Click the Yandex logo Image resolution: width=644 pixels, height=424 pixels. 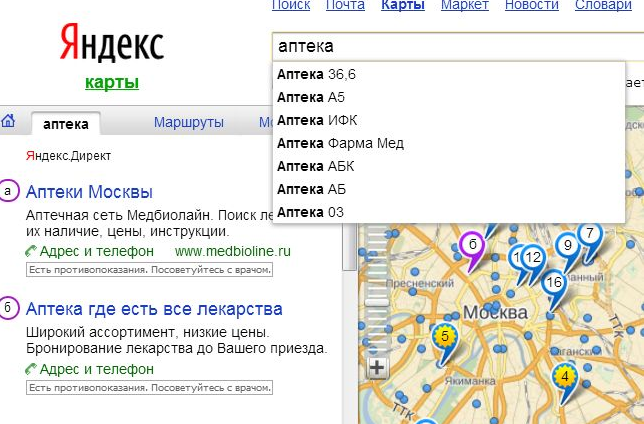tap(111, 41)
